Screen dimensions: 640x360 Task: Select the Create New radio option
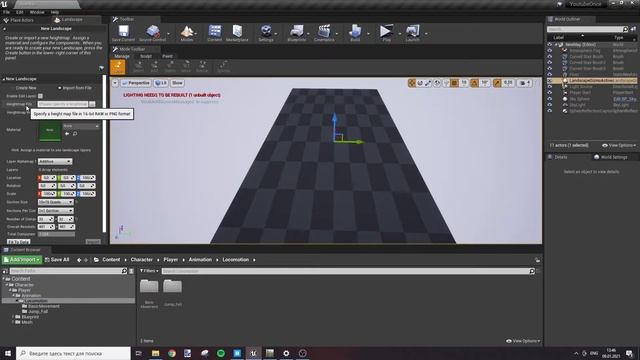(x=26, y=88)
